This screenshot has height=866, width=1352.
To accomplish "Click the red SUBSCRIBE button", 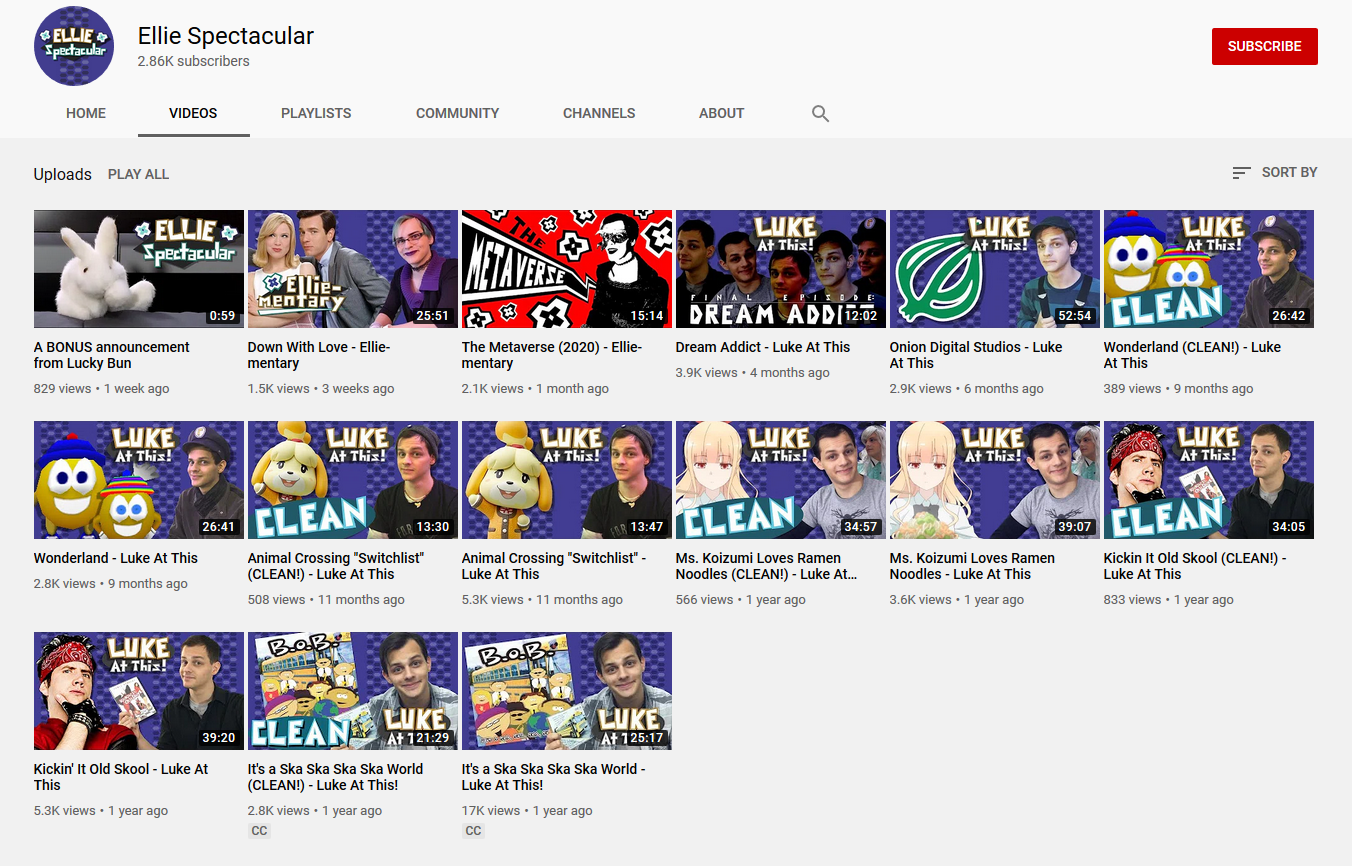I will pos(1264,46).
